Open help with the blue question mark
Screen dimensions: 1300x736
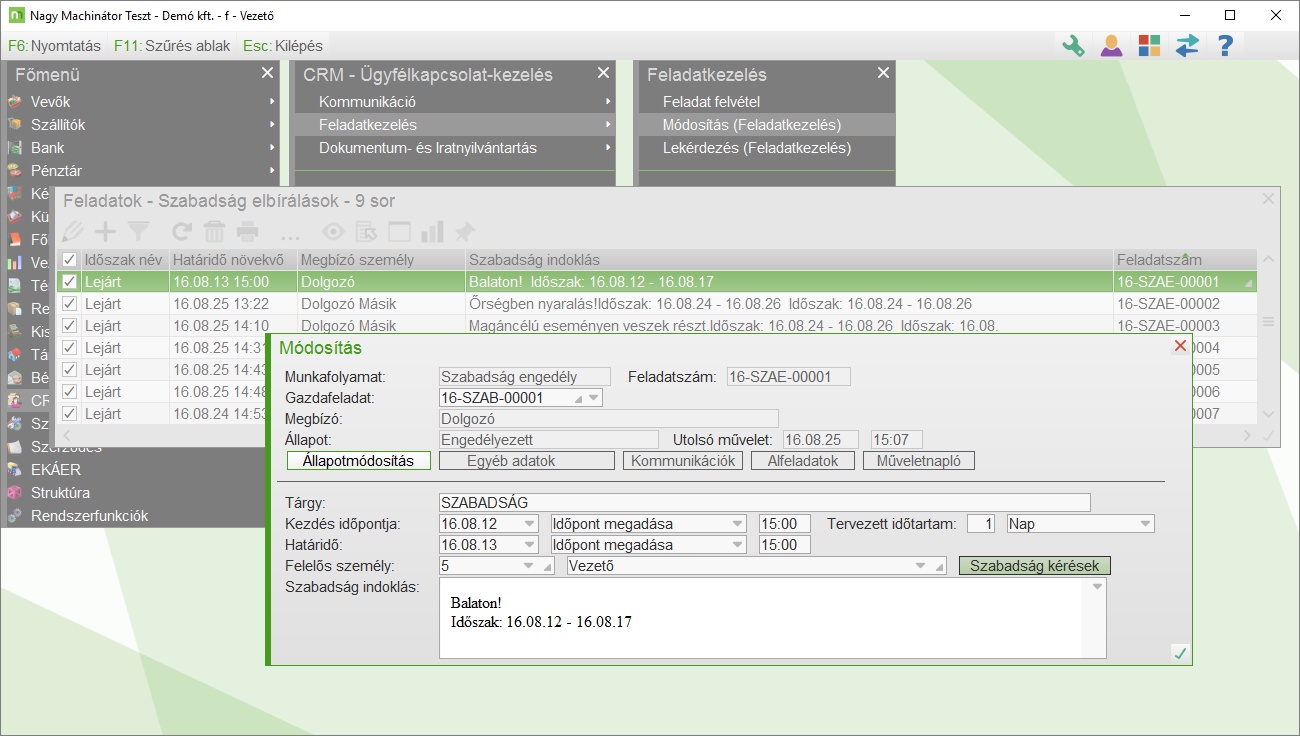pos(1225,46)
